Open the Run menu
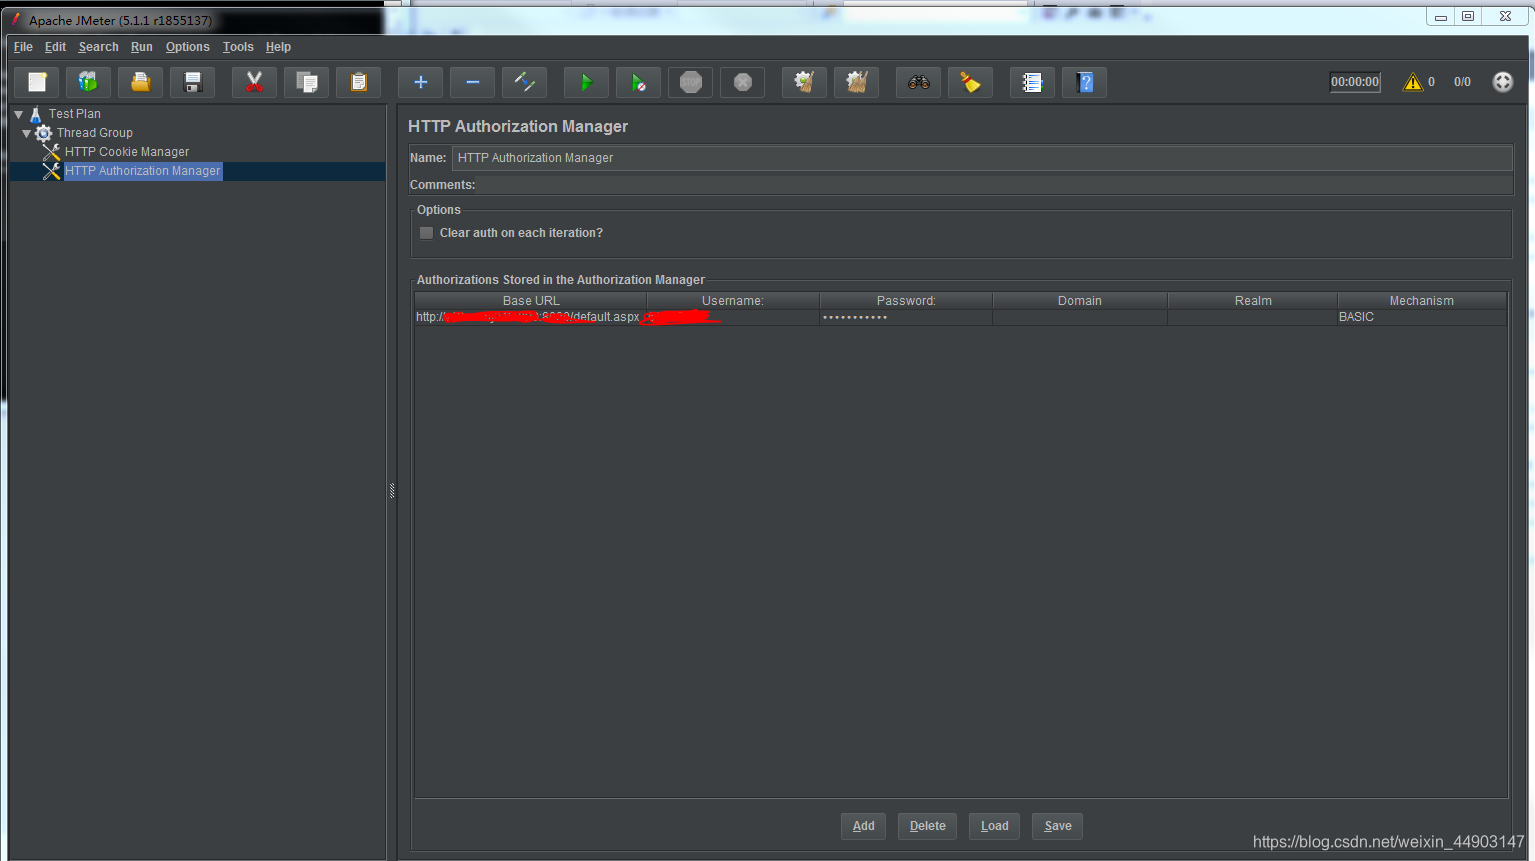The width and height of the screenshot is (1535, 861). click(x=142, y=47)
